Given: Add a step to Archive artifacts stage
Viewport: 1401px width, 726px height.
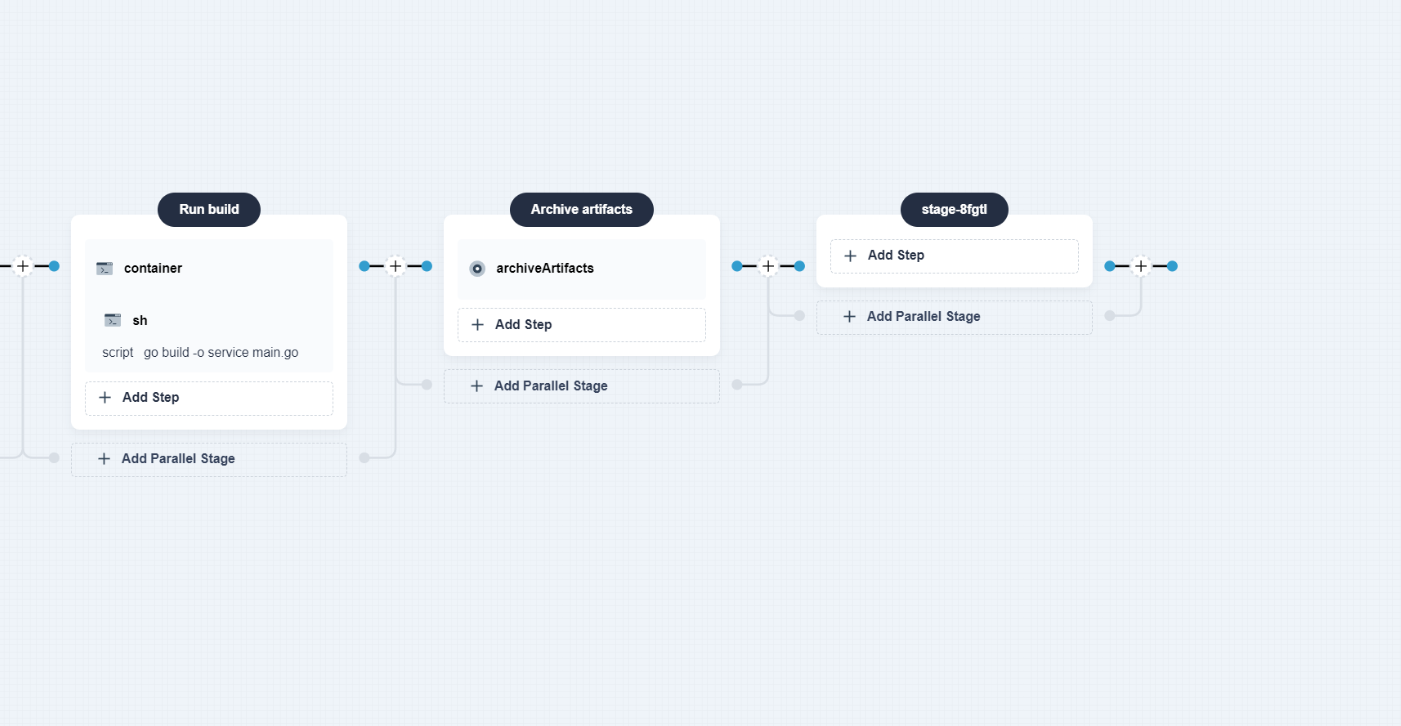Looking at the screenshot, I should tap(581, 325).
